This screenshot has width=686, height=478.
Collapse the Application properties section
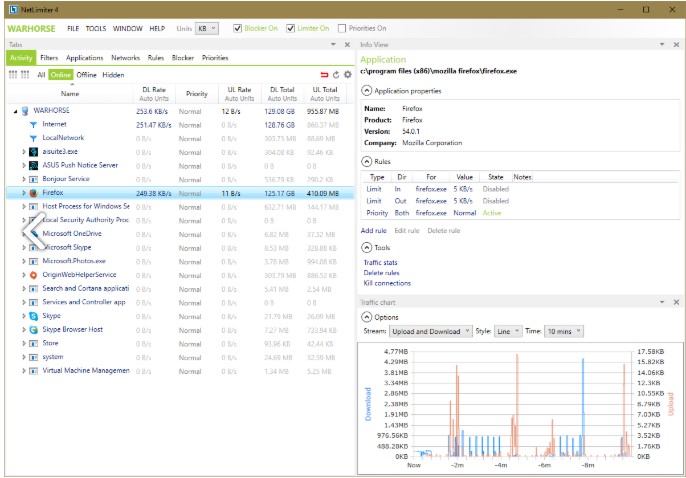click(x=366, y=91)
